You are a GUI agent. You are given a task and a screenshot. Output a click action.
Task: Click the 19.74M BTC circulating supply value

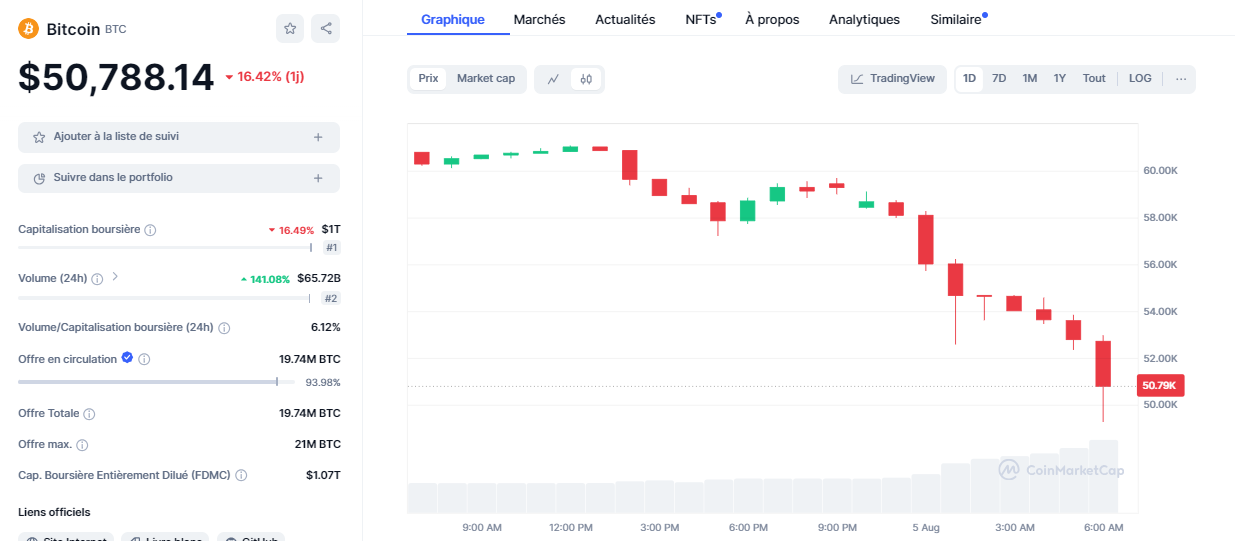pyautogui.click(x=309, y=359)
